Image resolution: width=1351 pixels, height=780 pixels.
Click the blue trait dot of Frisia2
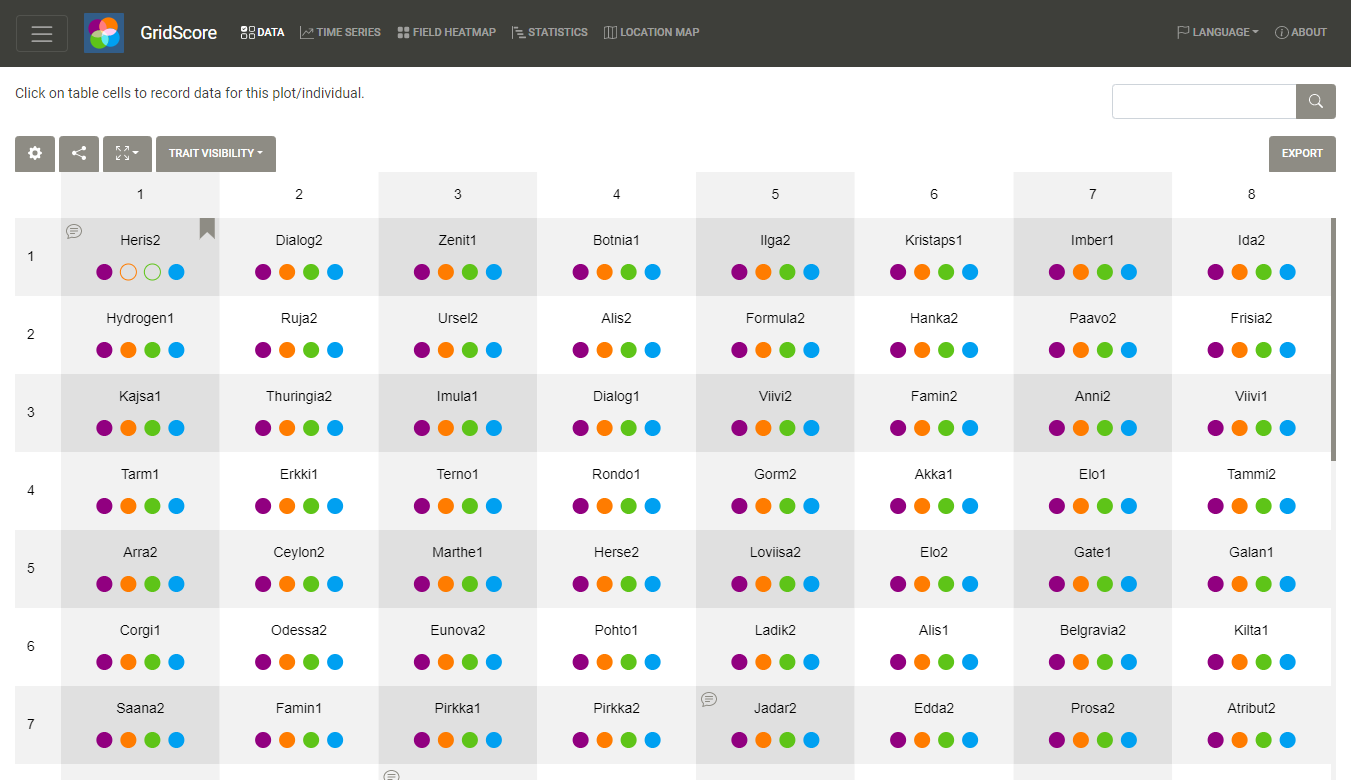[1287, 350]
